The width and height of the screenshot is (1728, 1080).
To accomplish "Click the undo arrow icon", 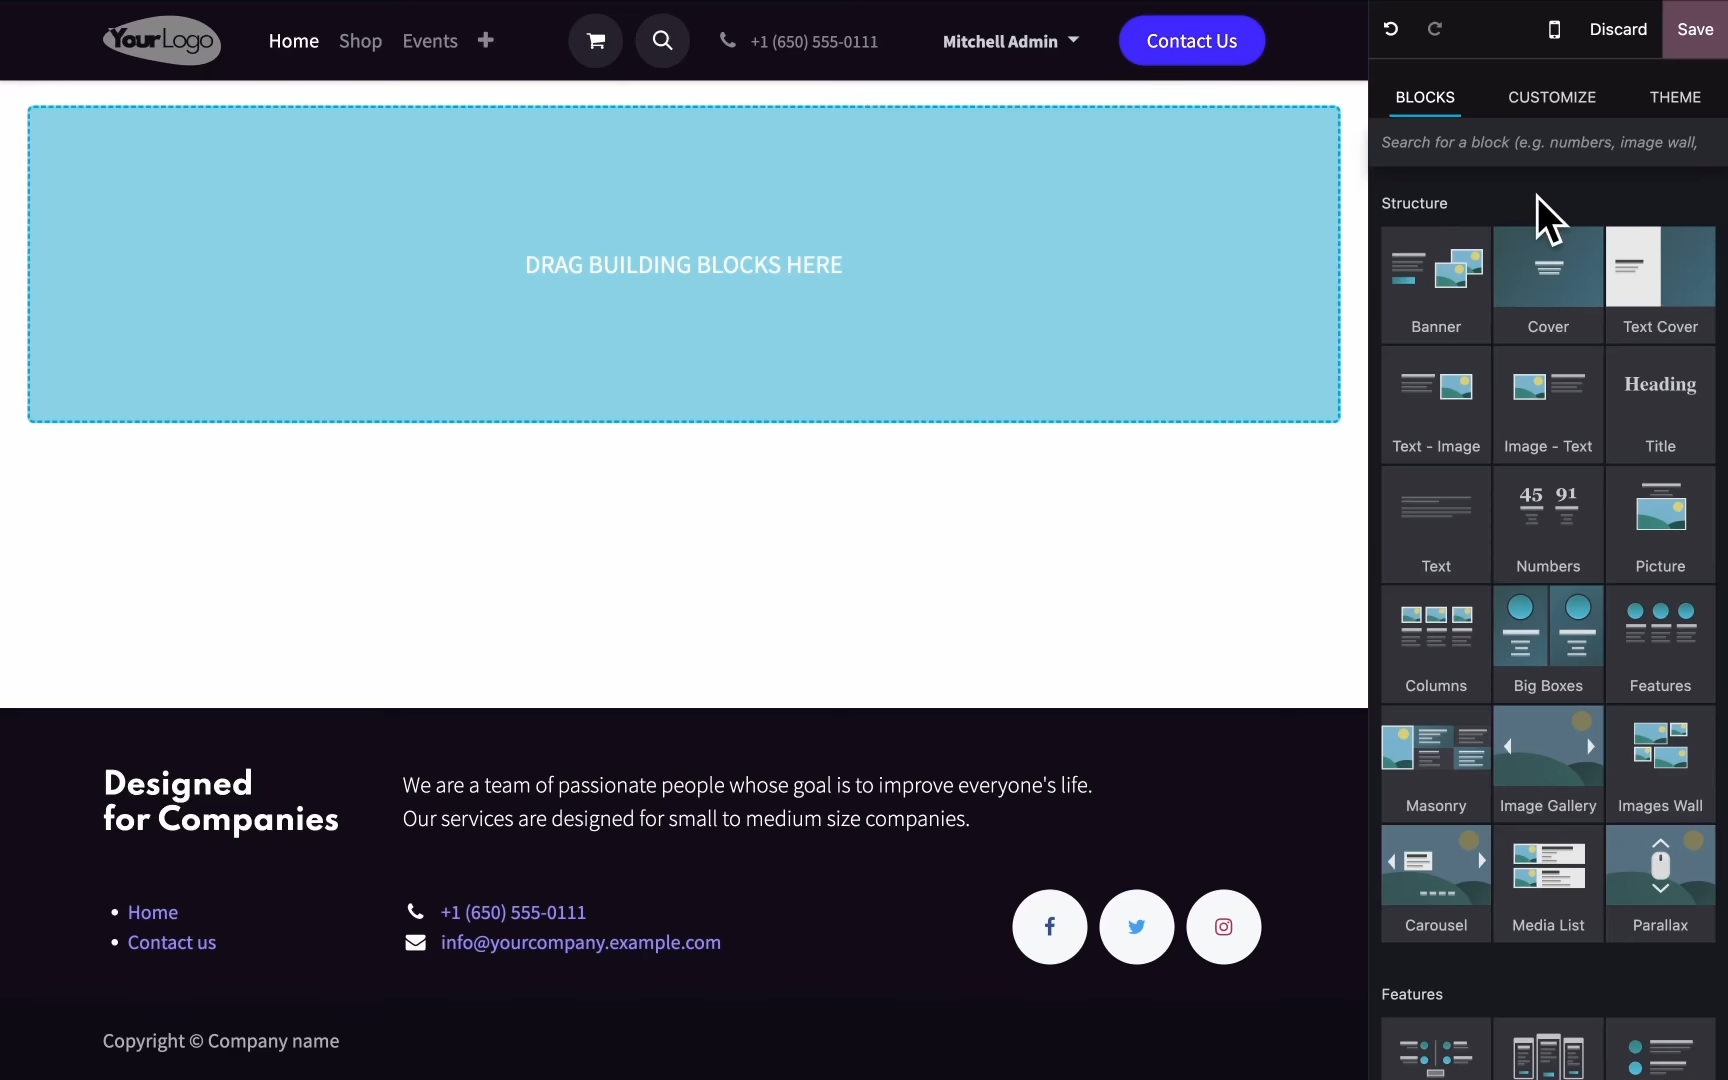I will pos(1391,29).
